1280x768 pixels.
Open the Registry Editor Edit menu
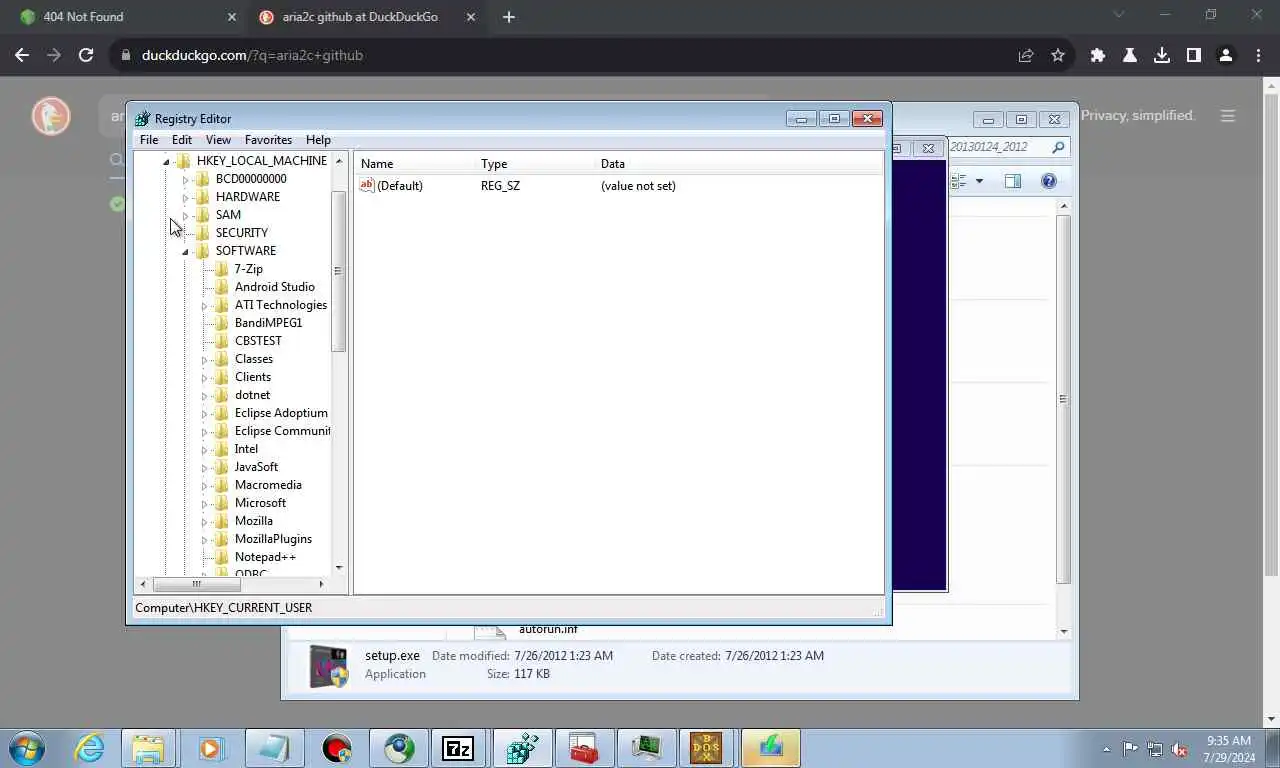click(182, 140)
